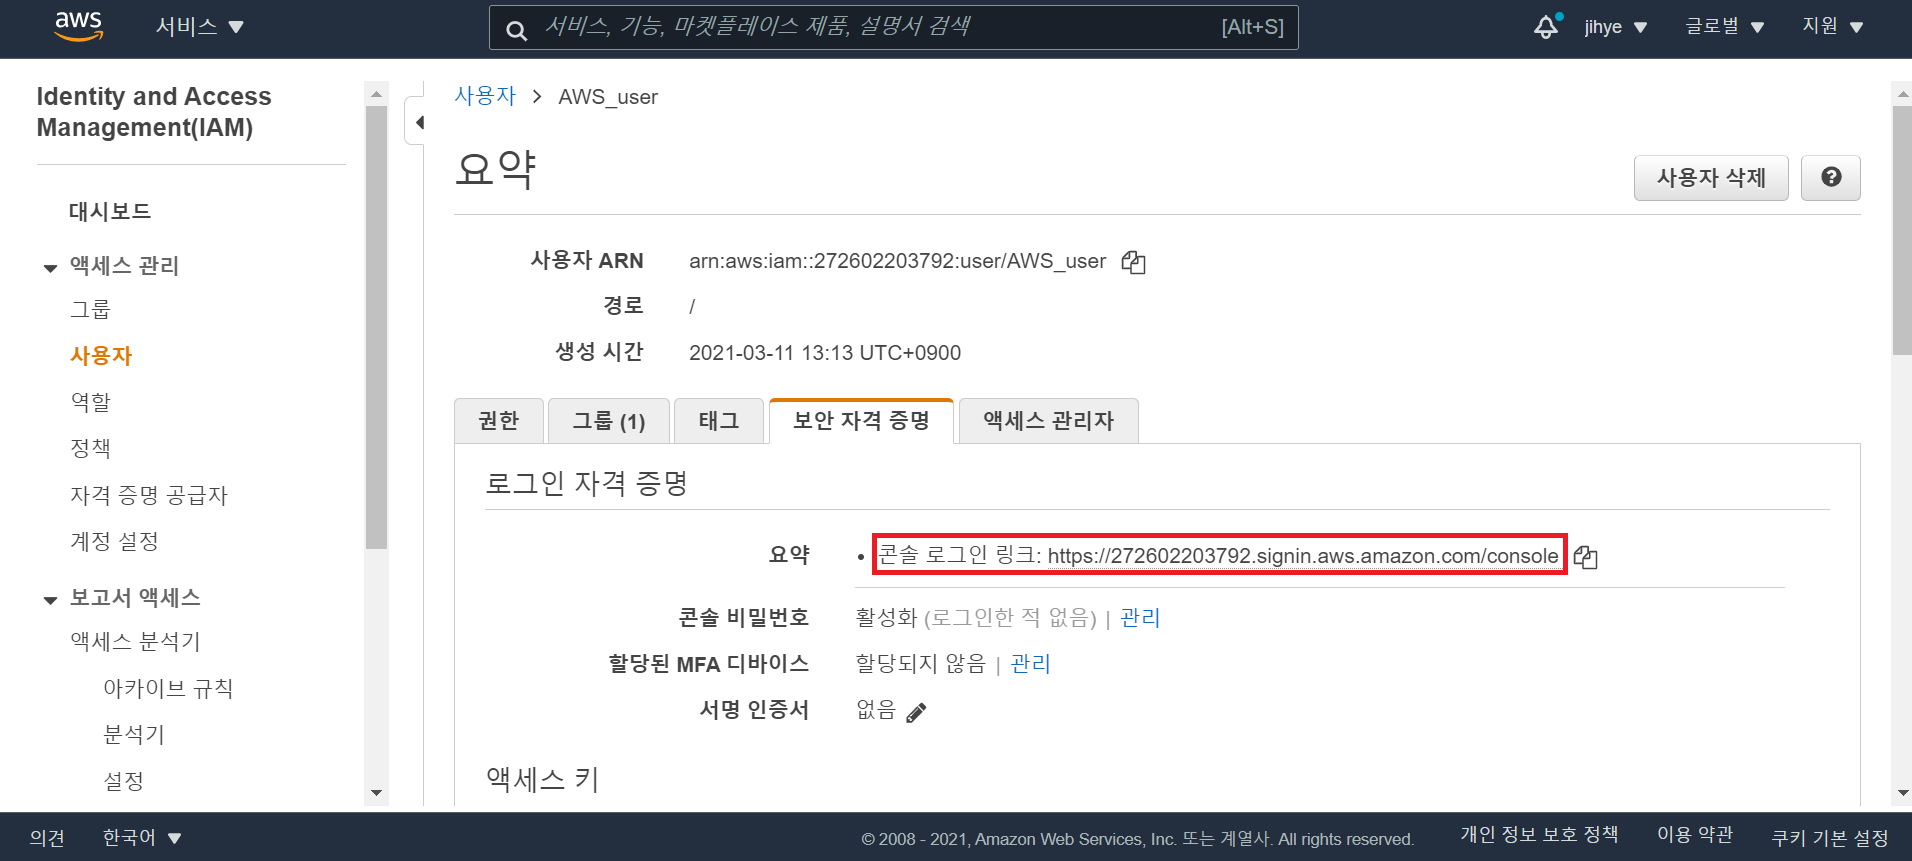Image resolution: width=1912 pixels, height=861 pixels.
Task: Edit signing certificate with pencil icon
Action: [916, 712]
